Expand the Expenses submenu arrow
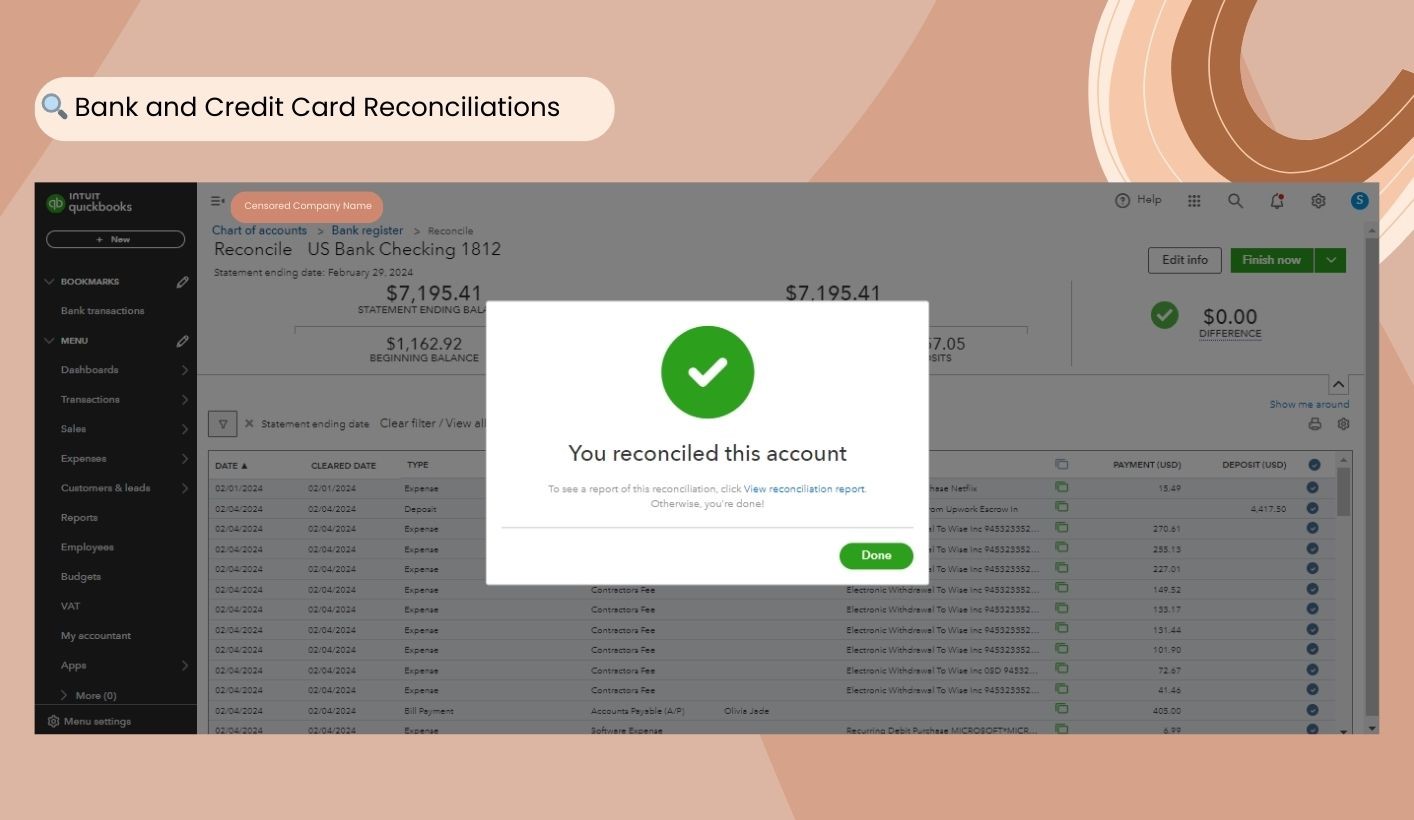 (x=185, y=459)
